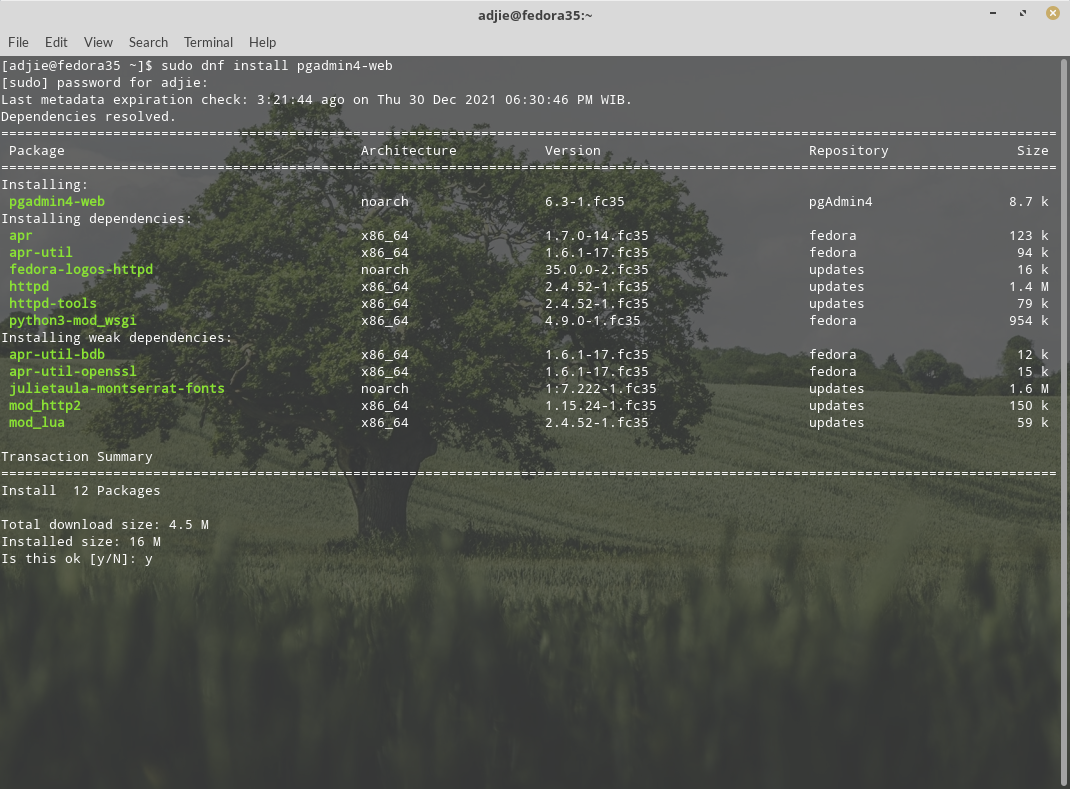Click the httpd-tools package name
The height and width of the screenshot is (789, 1070).
click(53, 304)
